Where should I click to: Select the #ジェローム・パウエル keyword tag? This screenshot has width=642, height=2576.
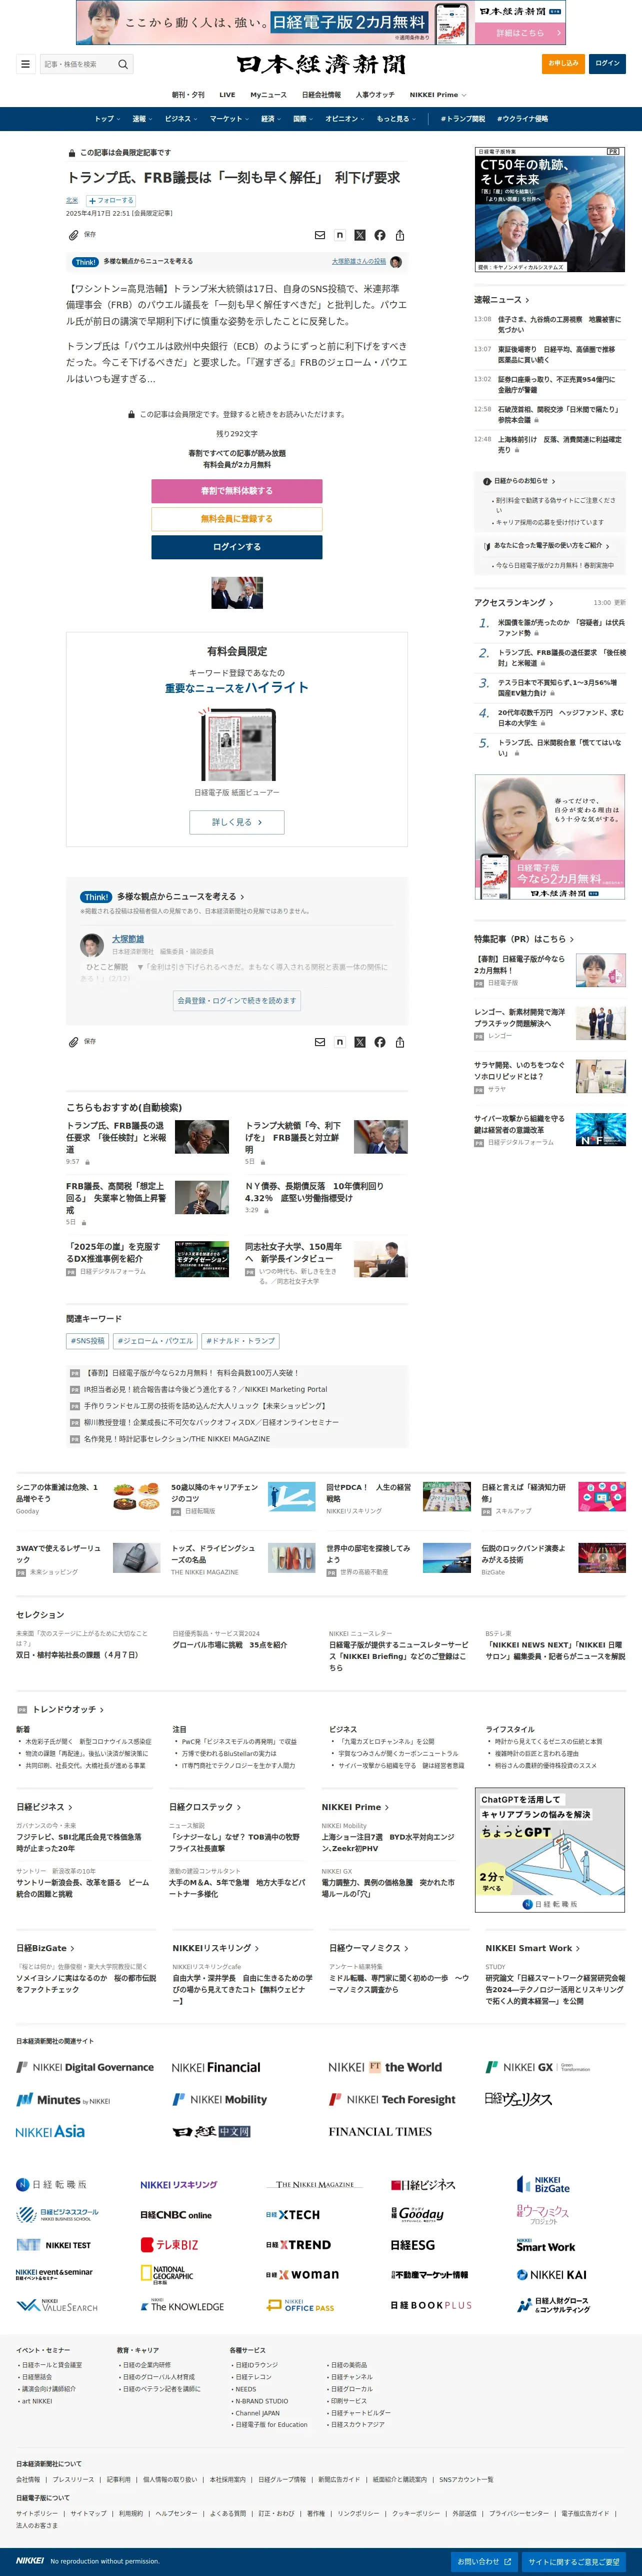[x=155, y=1341]
